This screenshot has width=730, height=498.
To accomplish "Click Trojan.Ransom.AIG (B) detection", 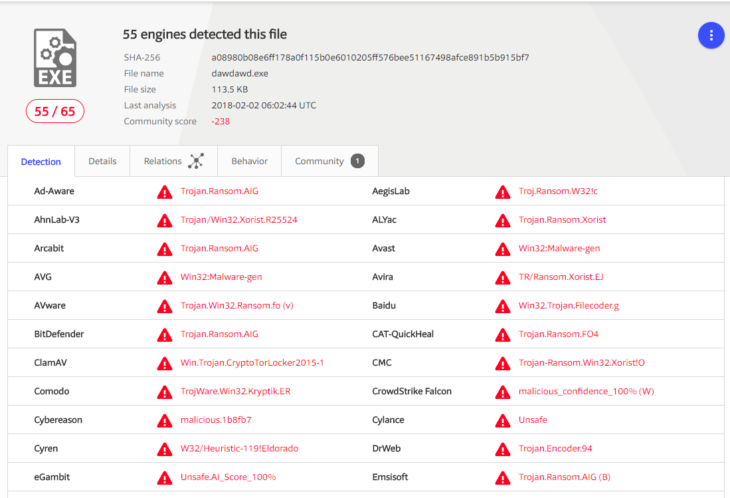I will (x=564, y=477).
